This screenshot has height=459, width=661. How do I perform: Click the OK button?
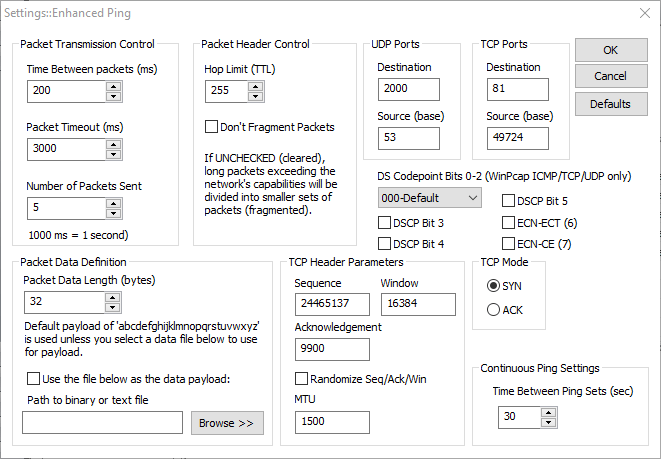point(611,50)
